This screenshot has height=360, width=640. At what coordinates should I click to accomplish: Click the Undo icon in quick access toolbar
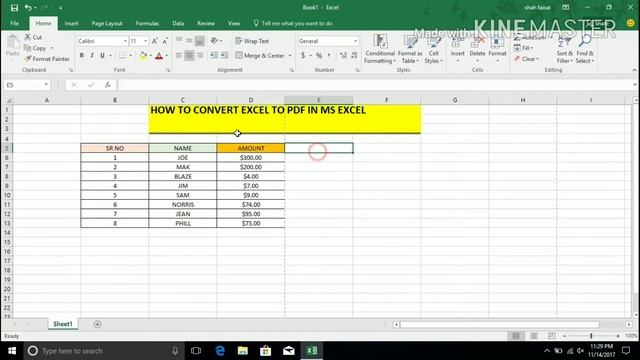tap(28, 8)
